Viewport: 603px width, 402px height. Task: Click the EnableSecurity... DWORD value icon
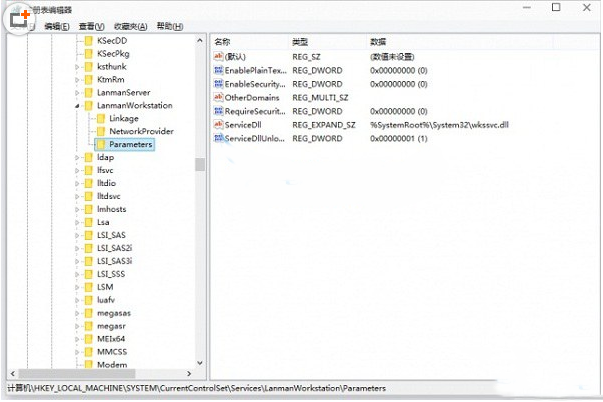click(218, 84)
